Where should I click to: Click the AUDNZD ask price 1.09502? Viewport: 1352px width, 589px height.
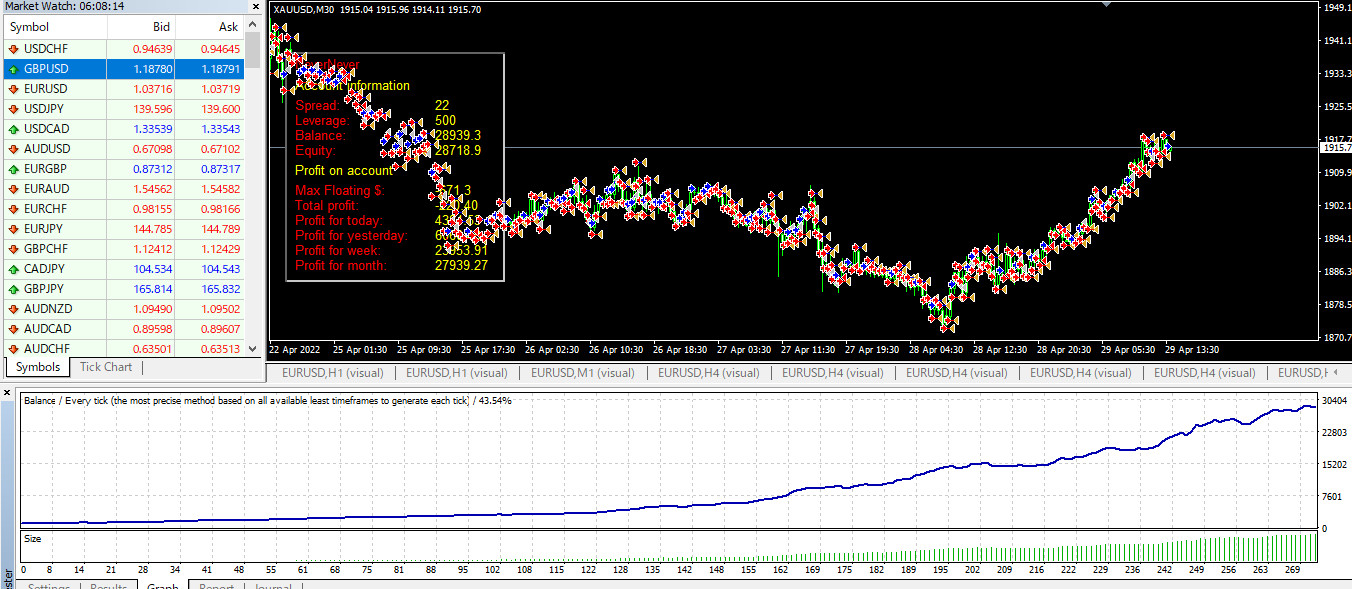220,309
